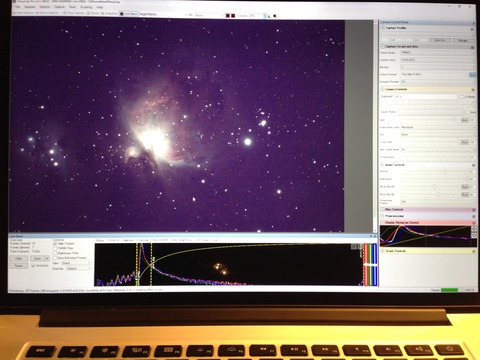Open the Options menu

point(45,7)
